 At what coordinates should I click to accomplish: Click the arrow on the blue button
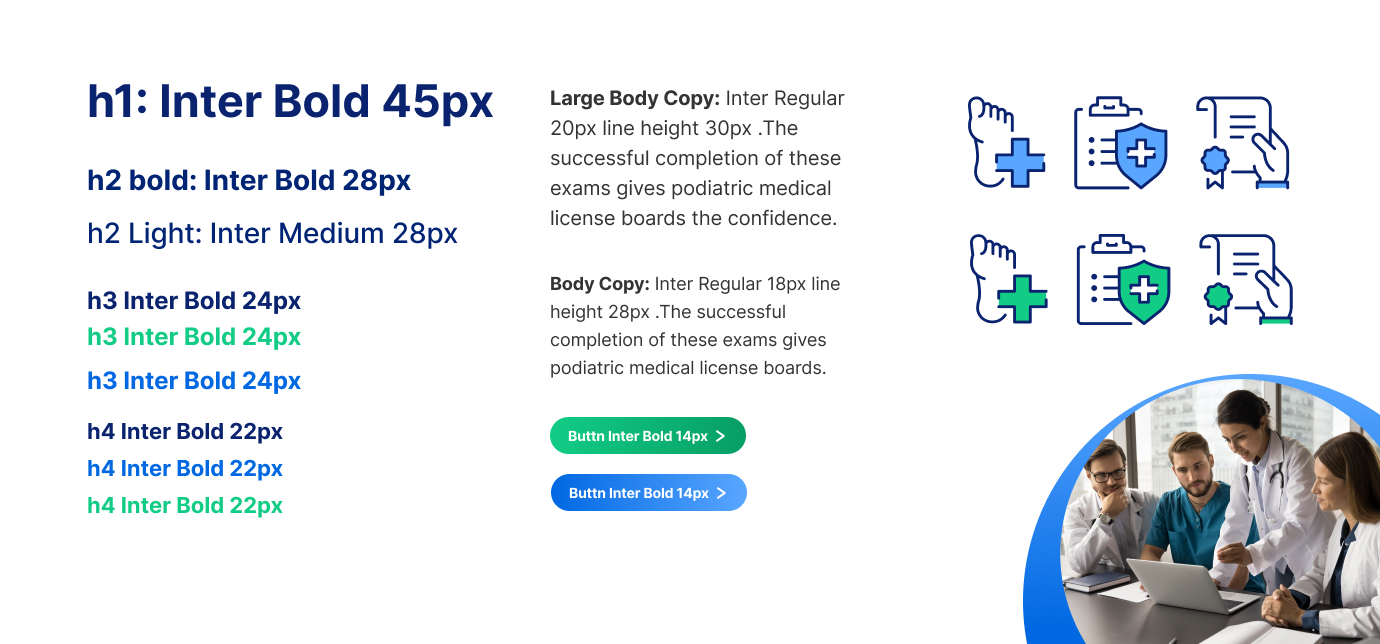(722, 493)
